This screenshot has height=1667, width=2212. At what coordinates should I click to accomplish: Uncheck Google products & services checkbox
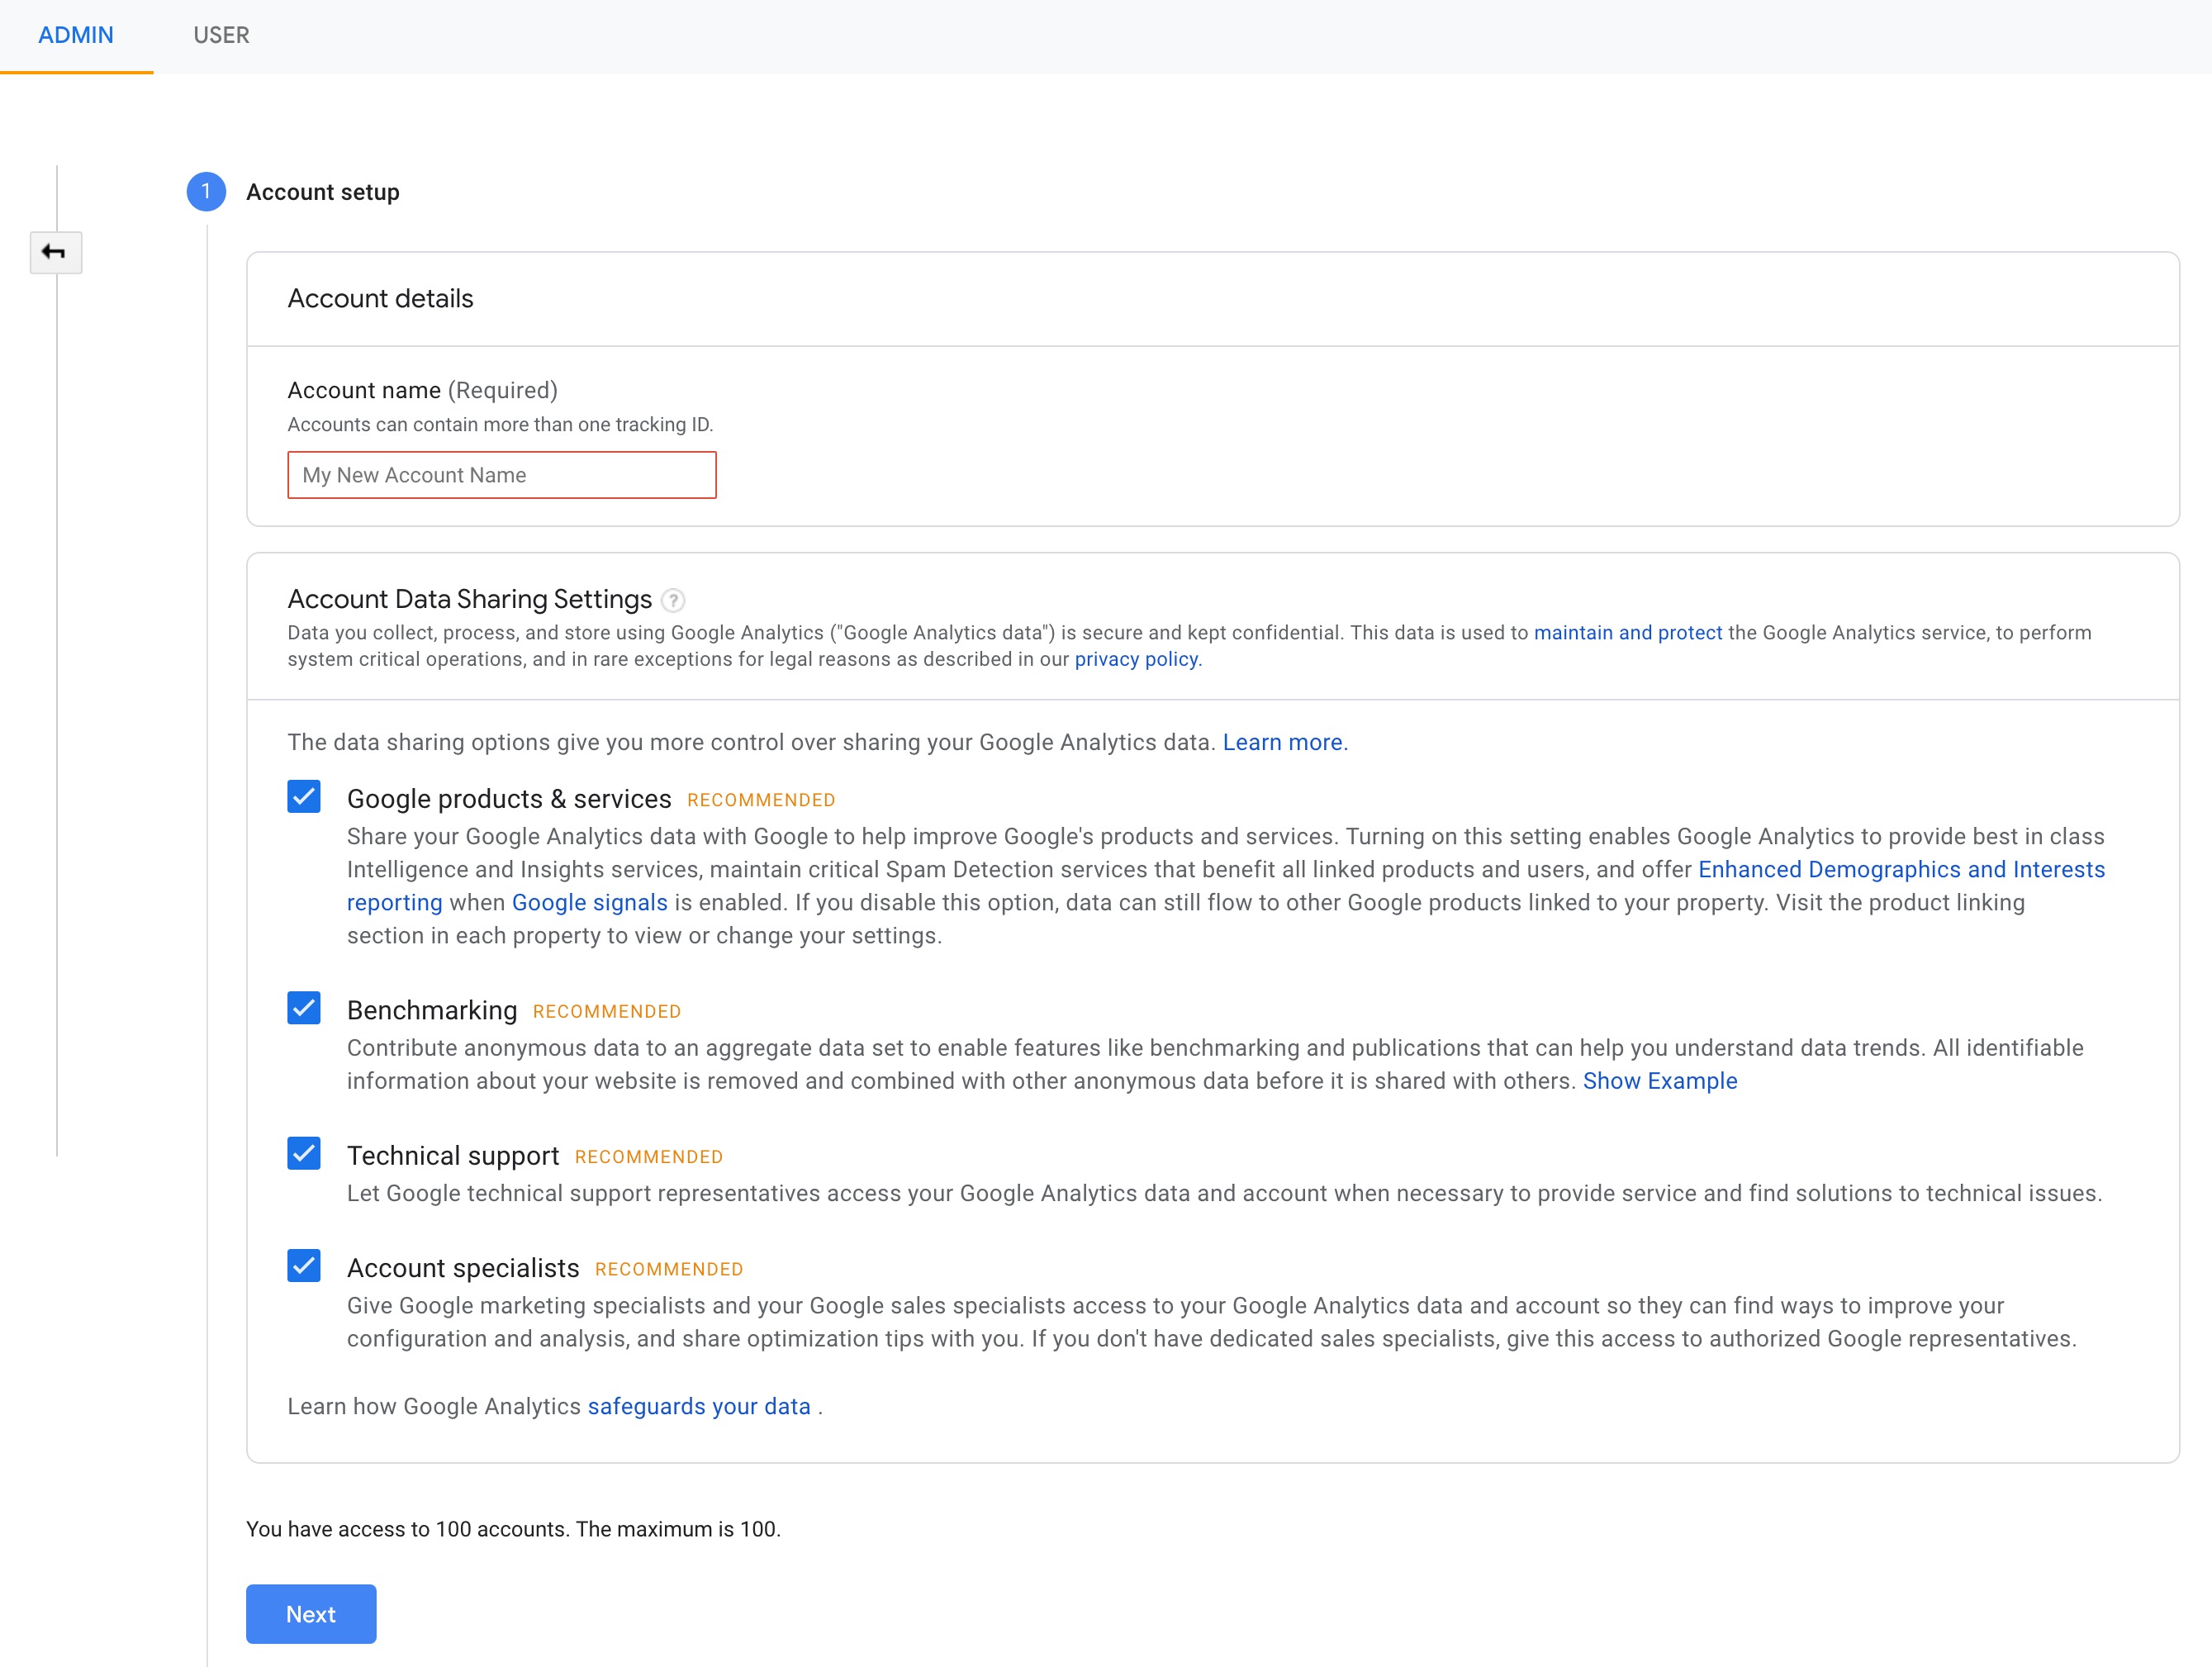(304, 797)
